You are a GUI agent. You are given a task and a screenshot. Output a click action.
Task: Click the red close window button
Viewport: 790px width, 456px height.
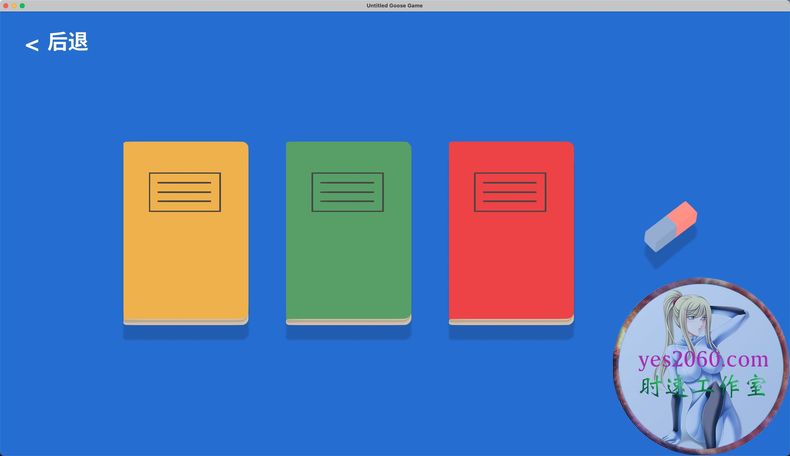[5, 5]
